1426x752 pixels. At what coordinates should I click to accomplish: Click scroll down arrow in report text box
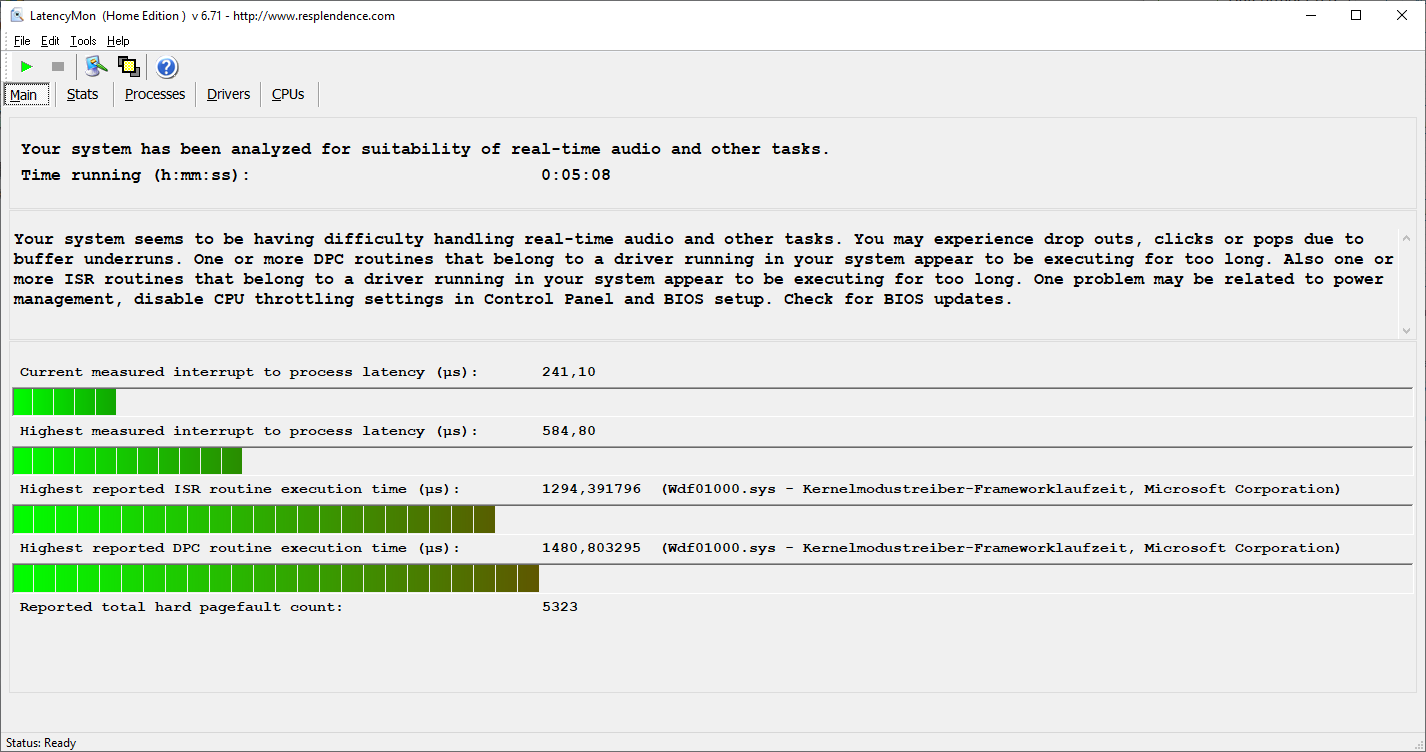[x=1406, y=330]
